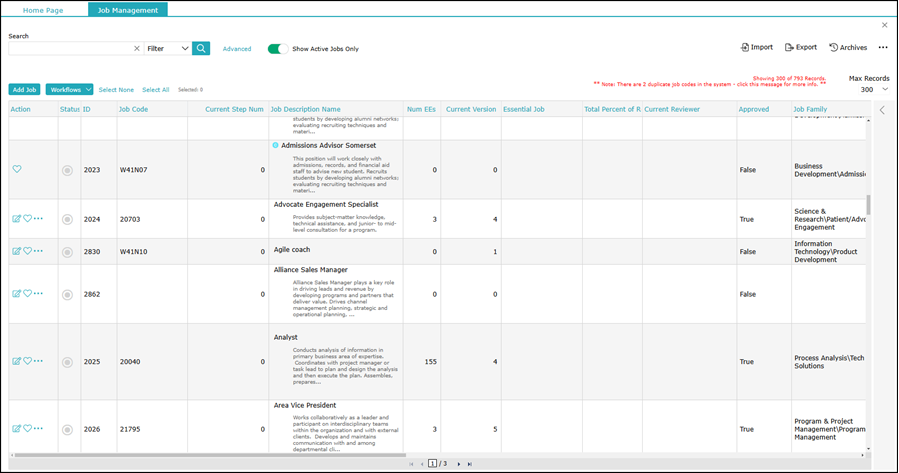Sort by the Job Code column header
Screen dimensions: 899x473
pyautogui.click(x=133, y=109)
